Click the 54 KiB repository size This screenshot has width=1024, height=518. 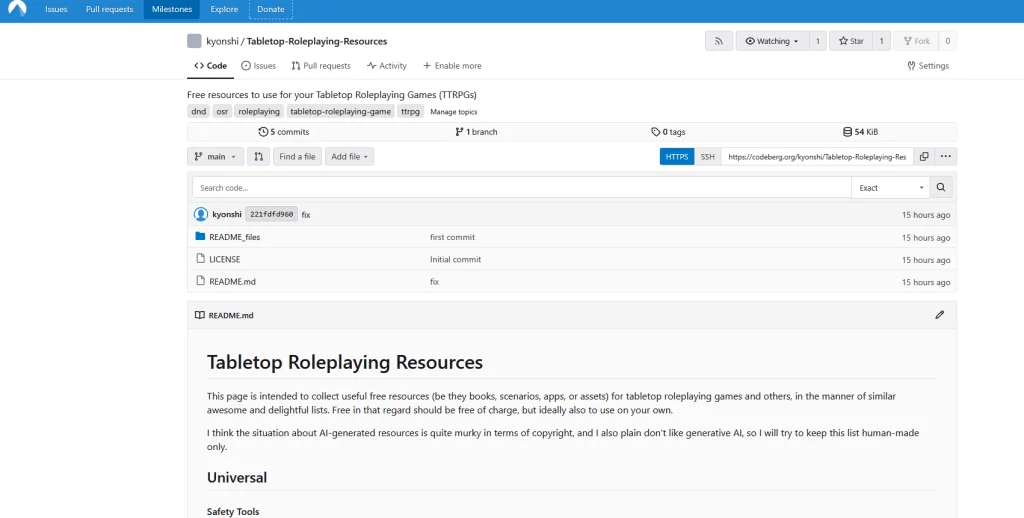(x=860, y=132)
